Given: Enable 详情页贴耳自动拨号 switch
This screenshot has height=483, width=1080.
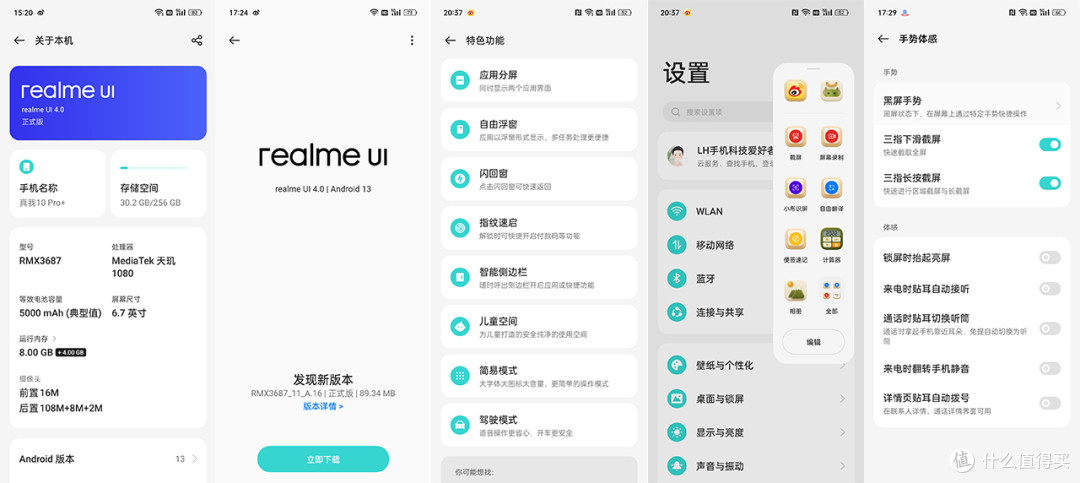Looking at the screenshot, I should point(1050,403).
